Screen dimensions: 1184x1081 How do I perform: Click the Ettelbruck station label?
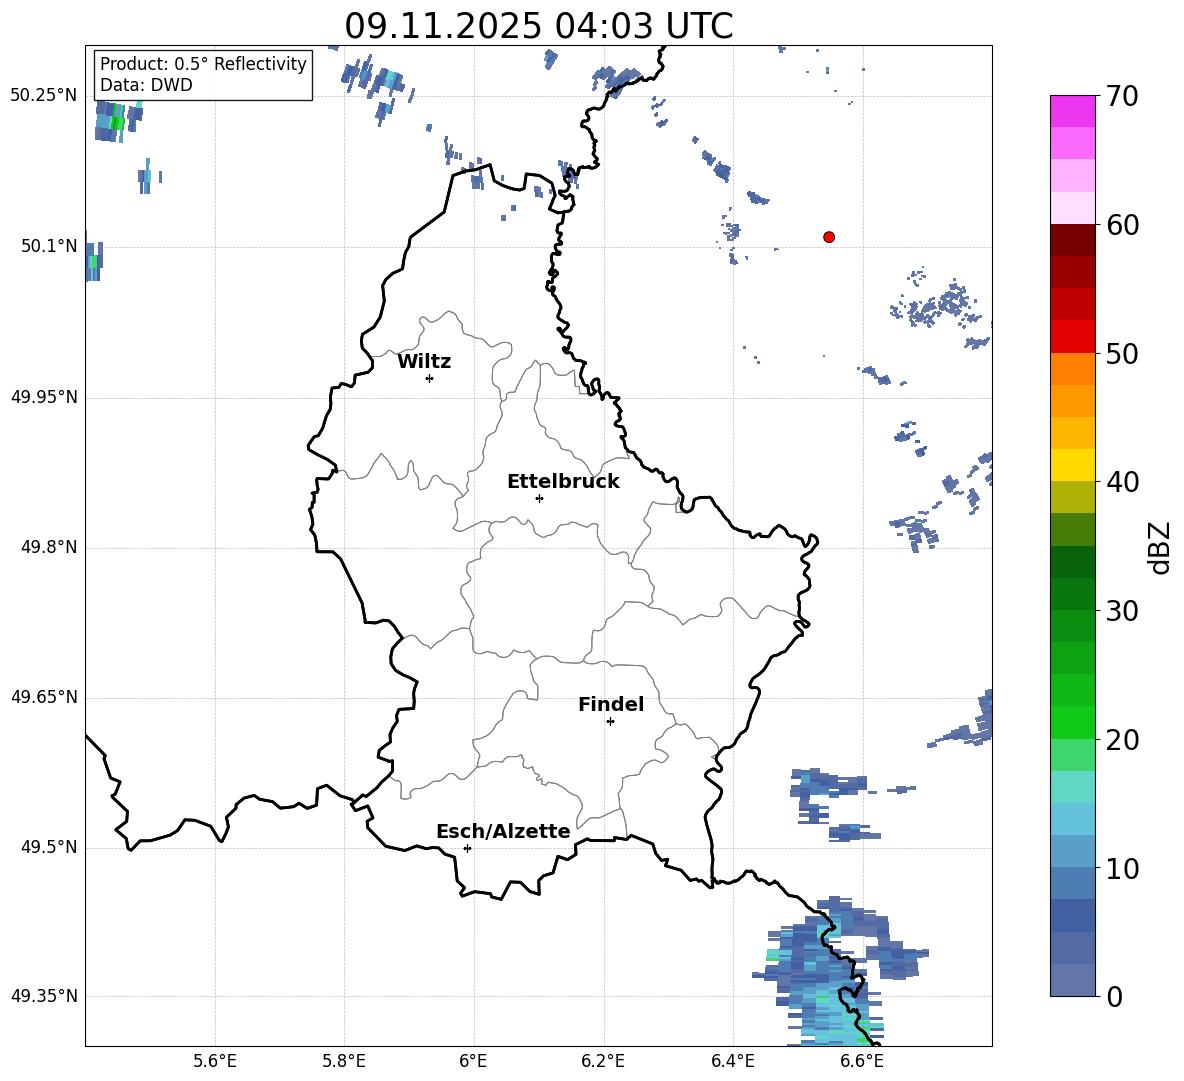pyautogui.click(x=563, y=482)
